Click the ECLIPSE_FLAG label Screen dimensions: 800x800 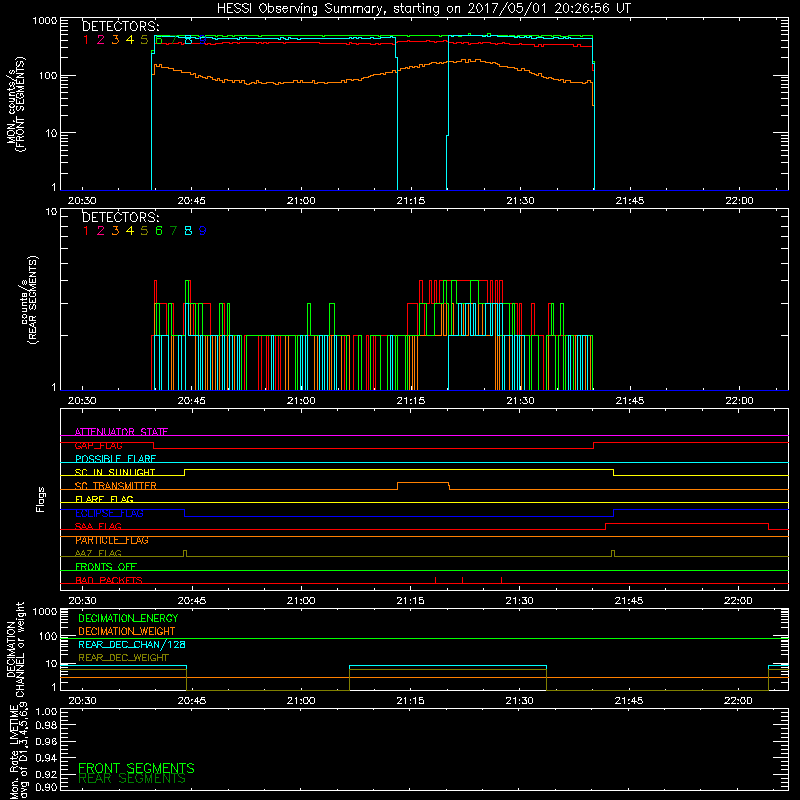(x=109, y=513)
